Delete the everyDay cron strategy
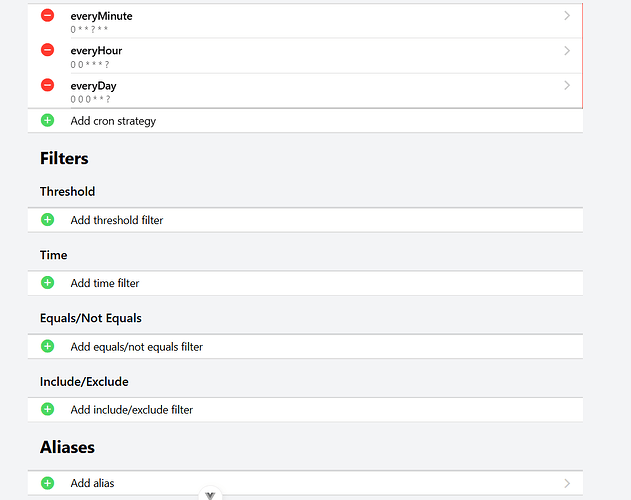This screenshot has height=500, width=631. point(47,85)
